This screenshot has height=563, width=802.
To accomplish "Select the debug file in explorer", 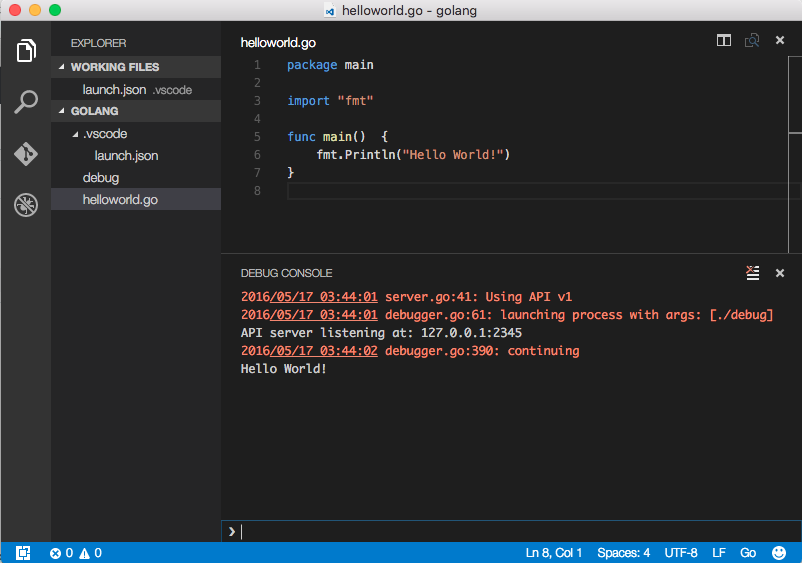I will coord(136,177).
